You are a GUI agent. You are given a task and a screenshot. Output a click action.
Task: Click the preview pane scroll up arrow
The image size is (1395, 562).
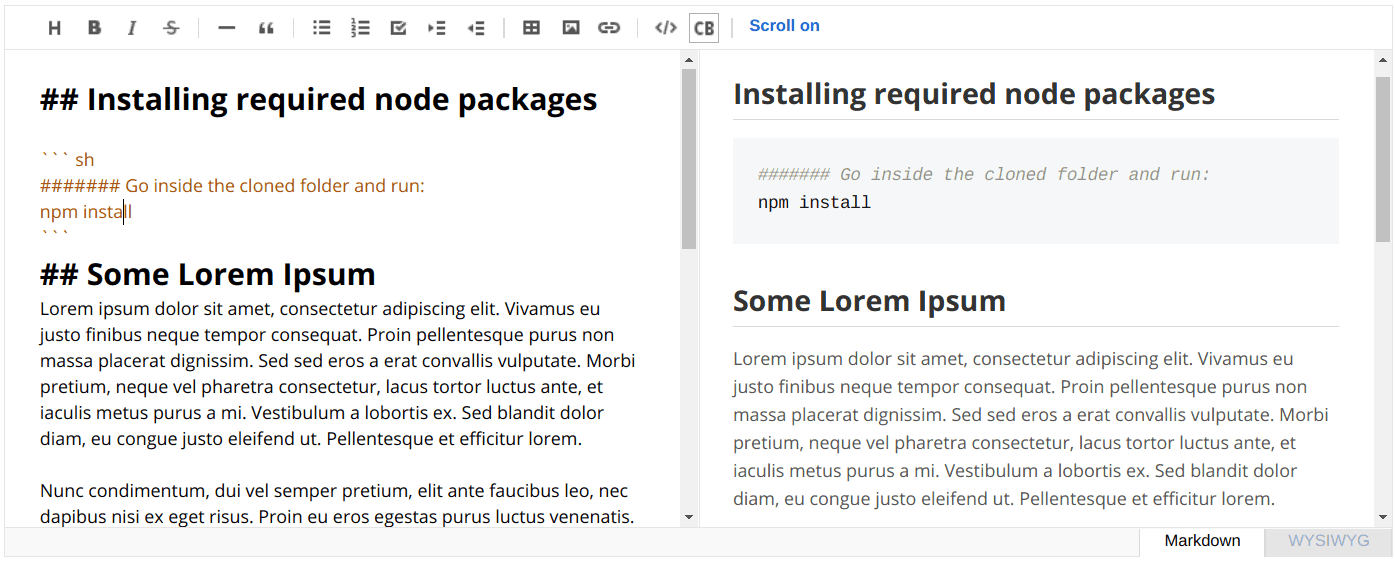tap(1383, 60)
